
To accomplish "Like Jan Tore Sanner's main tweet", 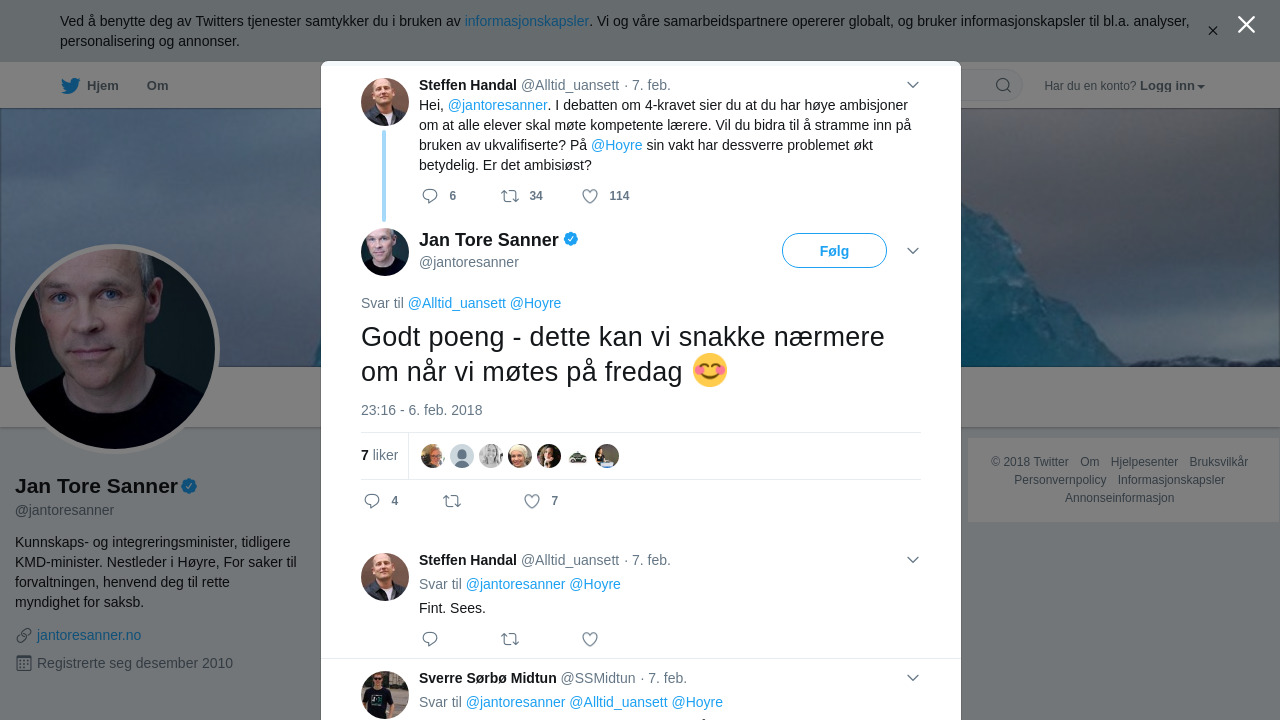I will (532, 501).
